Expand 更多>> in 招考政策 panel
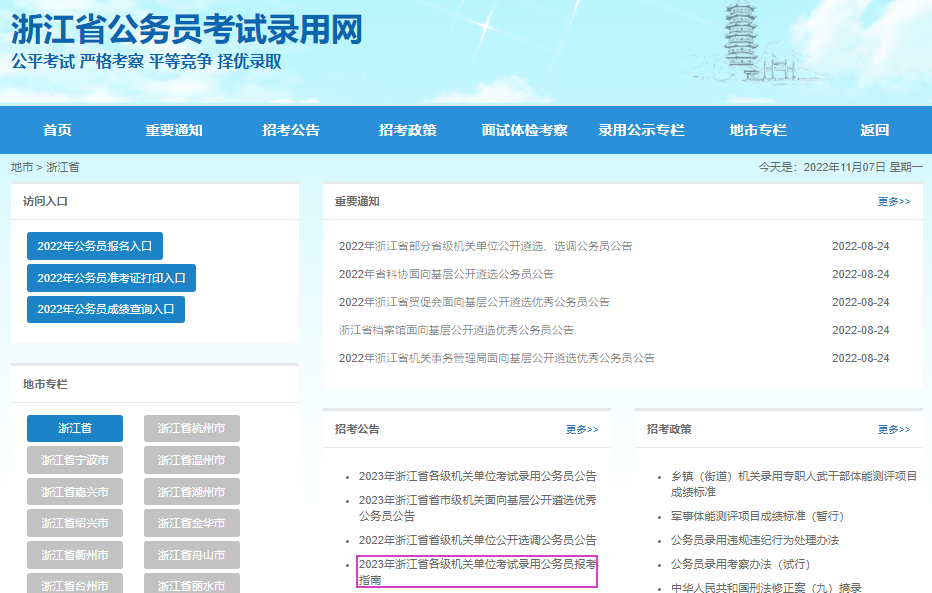This screenshot has width=932, height=593. (894, 430)
